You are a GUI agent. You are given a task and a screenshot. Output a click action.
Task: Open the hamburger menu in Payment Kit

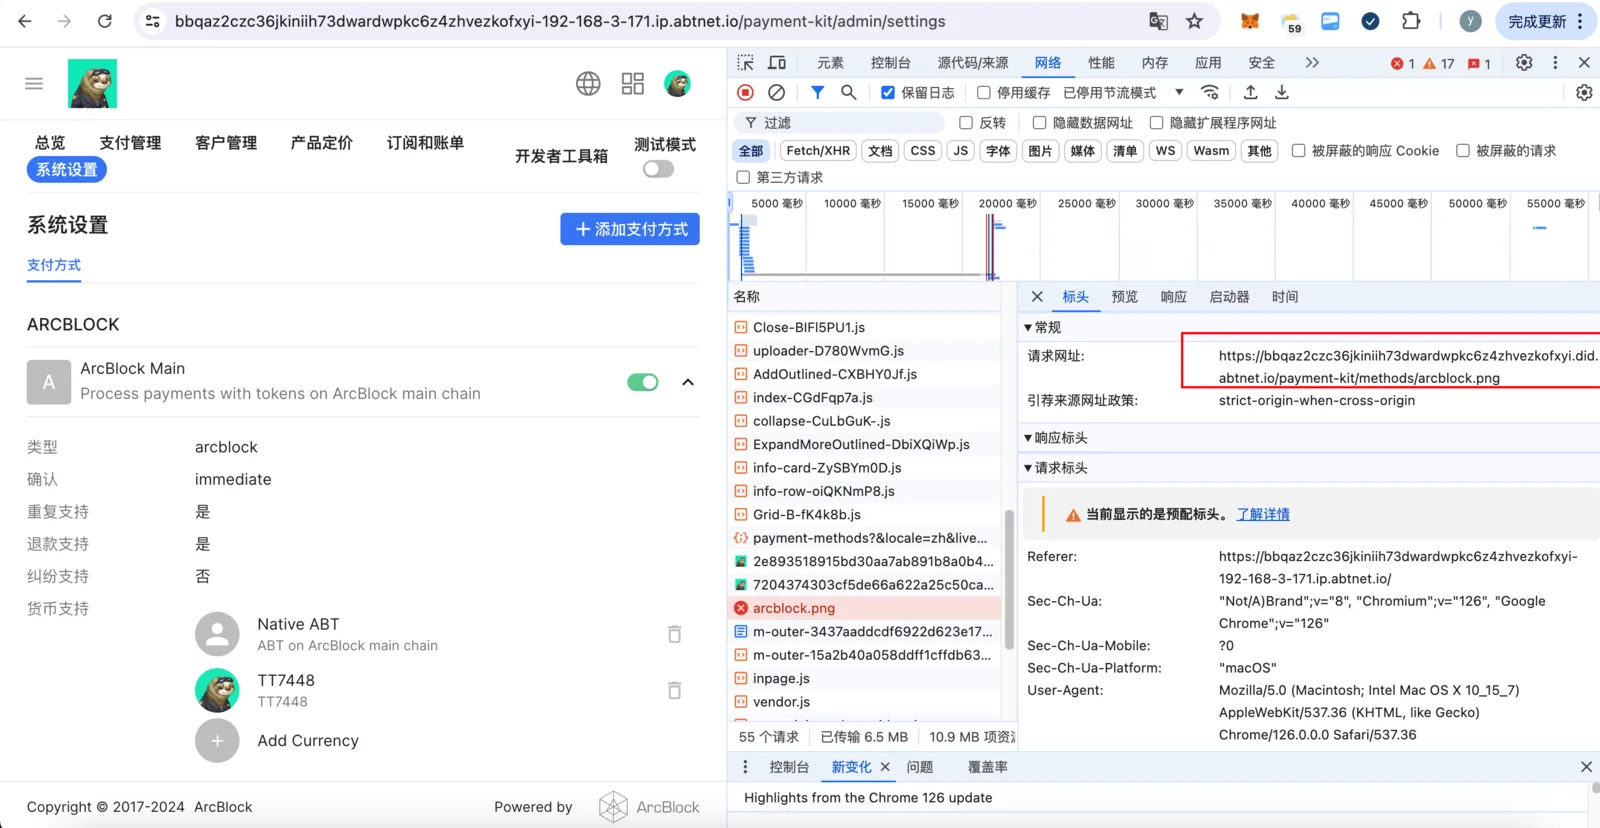pos(34,84)
